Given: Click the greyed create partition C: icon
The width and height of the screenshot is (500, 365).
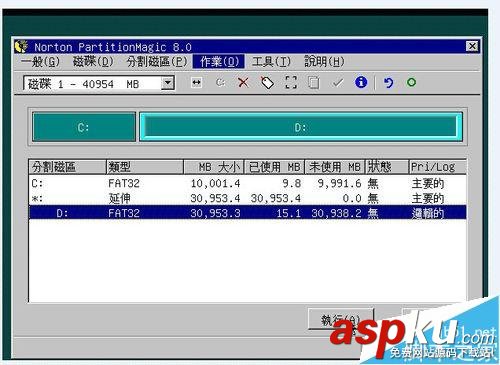Looking at the screenshot, I should click(x=220, y=82).
